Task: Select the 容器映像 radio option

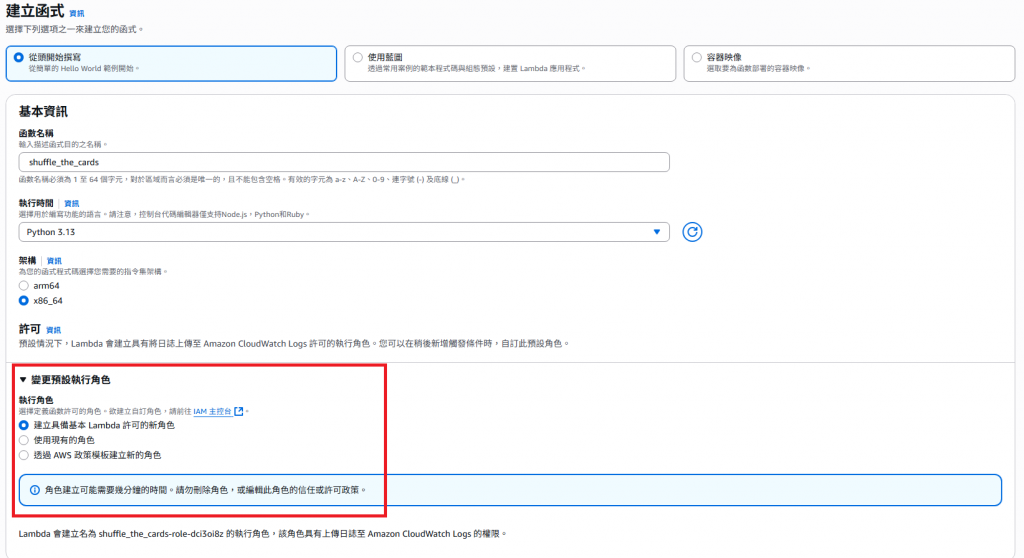Action: coord(697,57)
